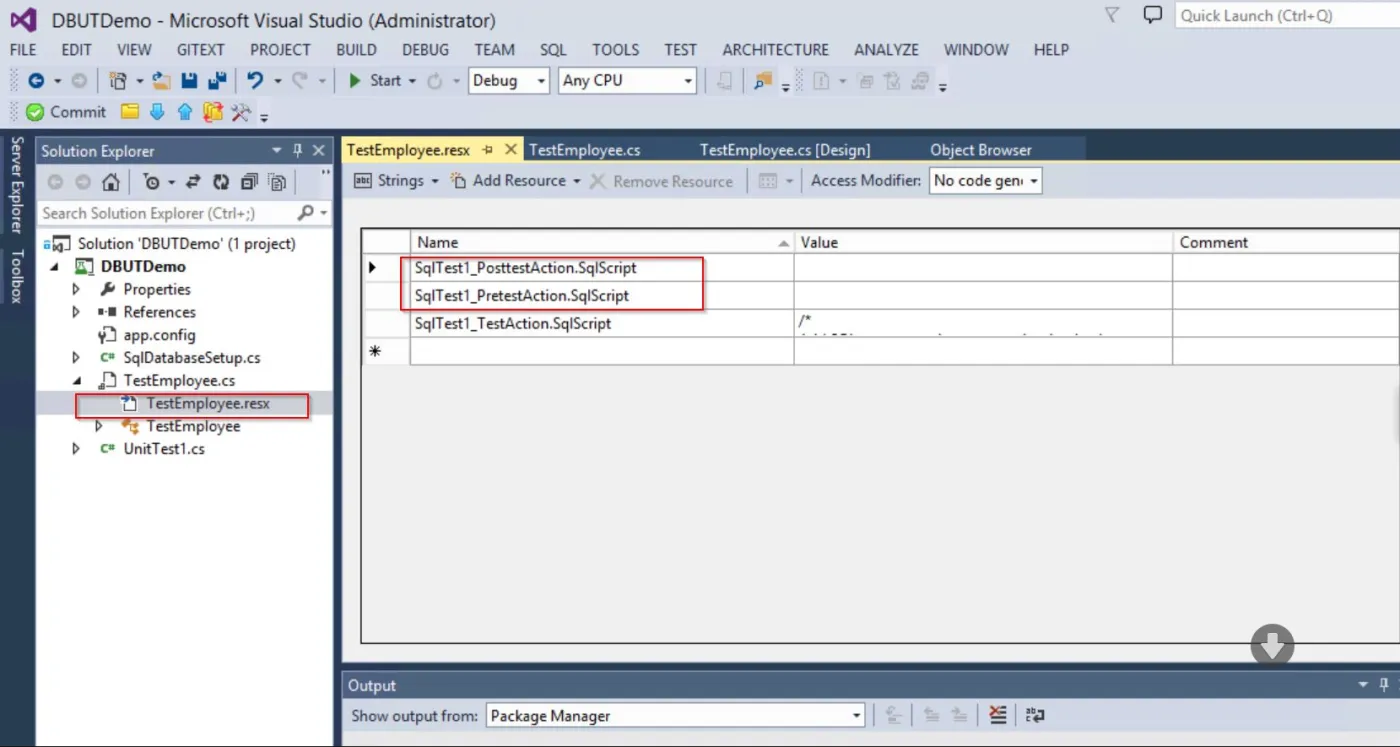Select SqlDatabaseSetup.cs in Solution Explorer
Screen dimensions: 1400x747
(x=192, y=358)
